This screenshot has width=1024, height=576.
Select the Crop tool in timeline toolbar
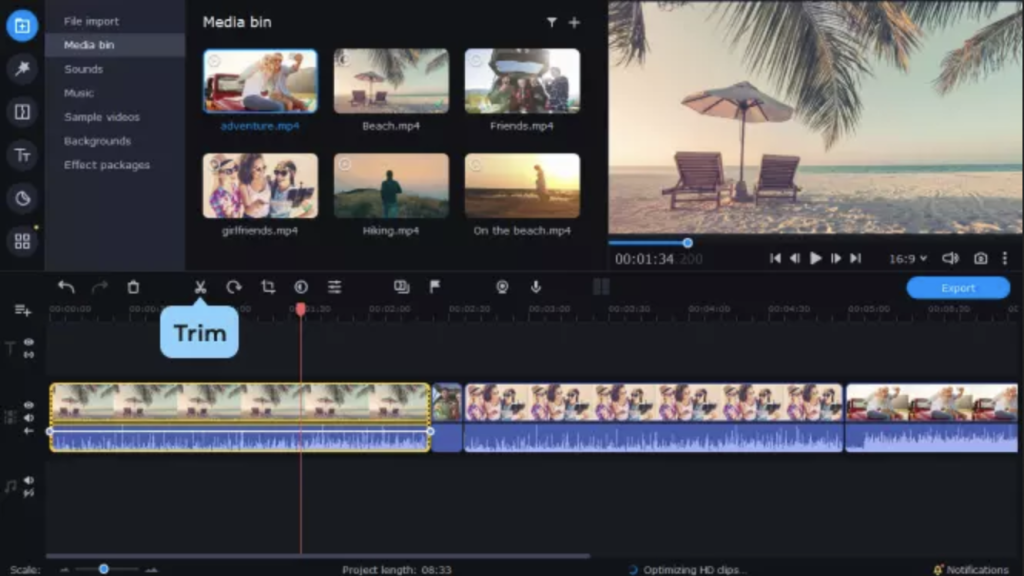pos(268,287)
